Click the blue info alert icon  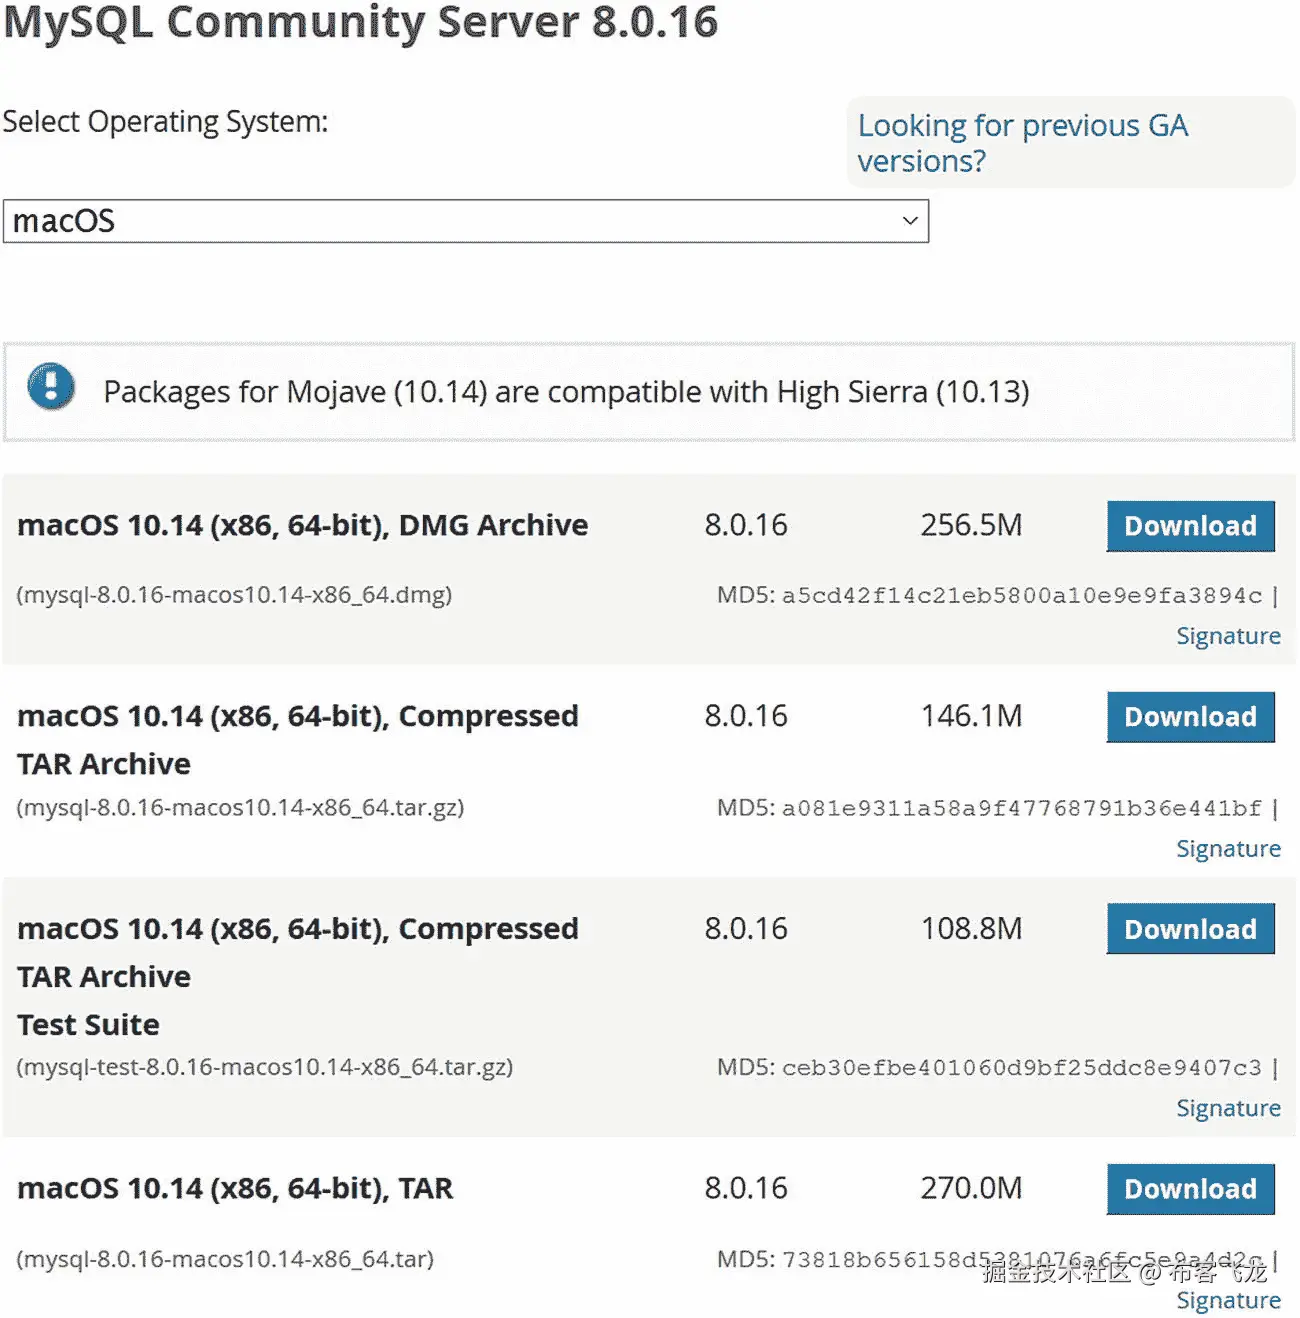click(x=51, y=386)
